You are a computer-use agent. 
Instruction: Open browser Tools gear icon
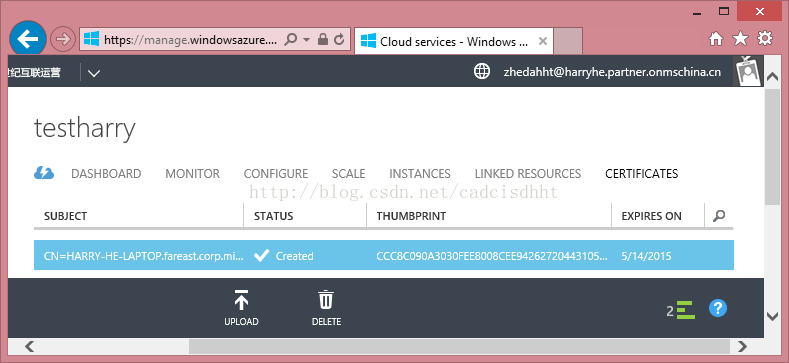pyautogui.click(x=765, y=39)
